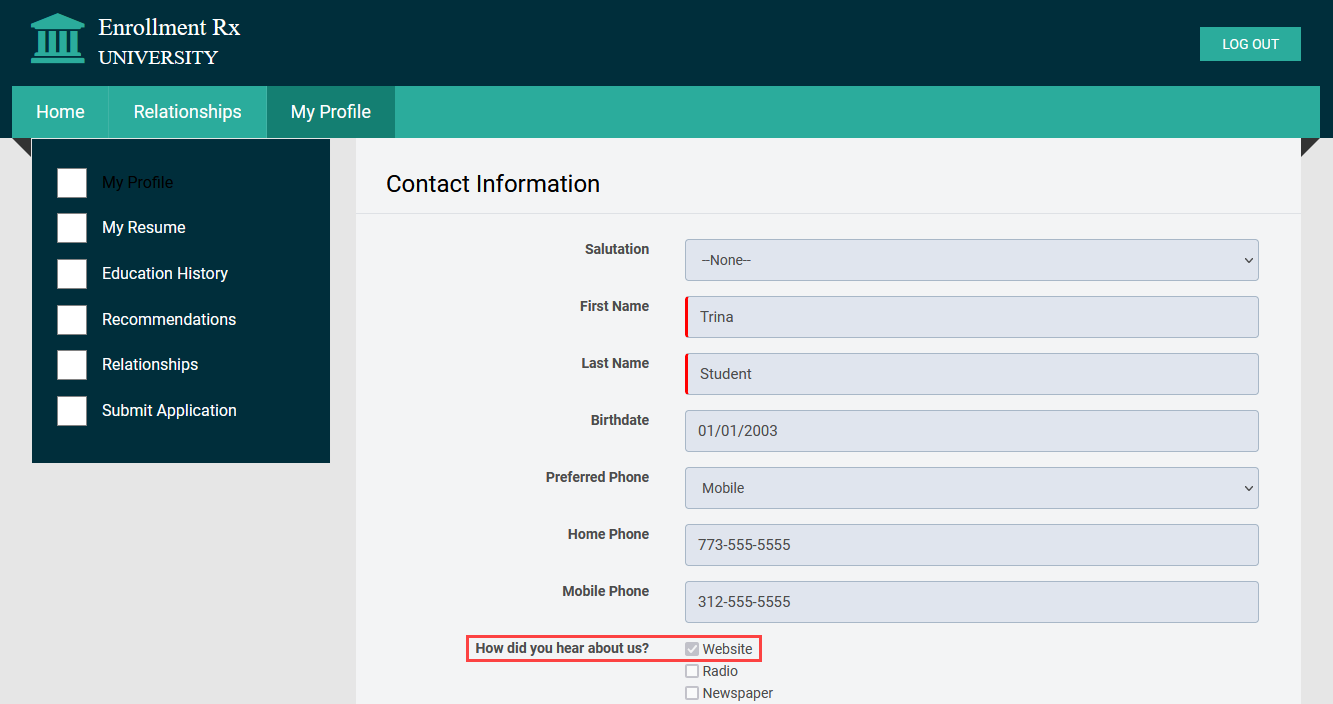Check the Newspaper checkbox

pos(692,693)
